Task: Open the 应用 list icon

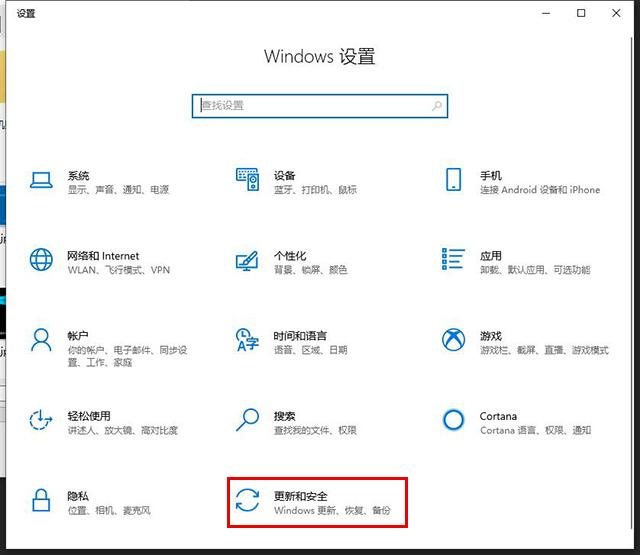Action: tap(453, 259)
